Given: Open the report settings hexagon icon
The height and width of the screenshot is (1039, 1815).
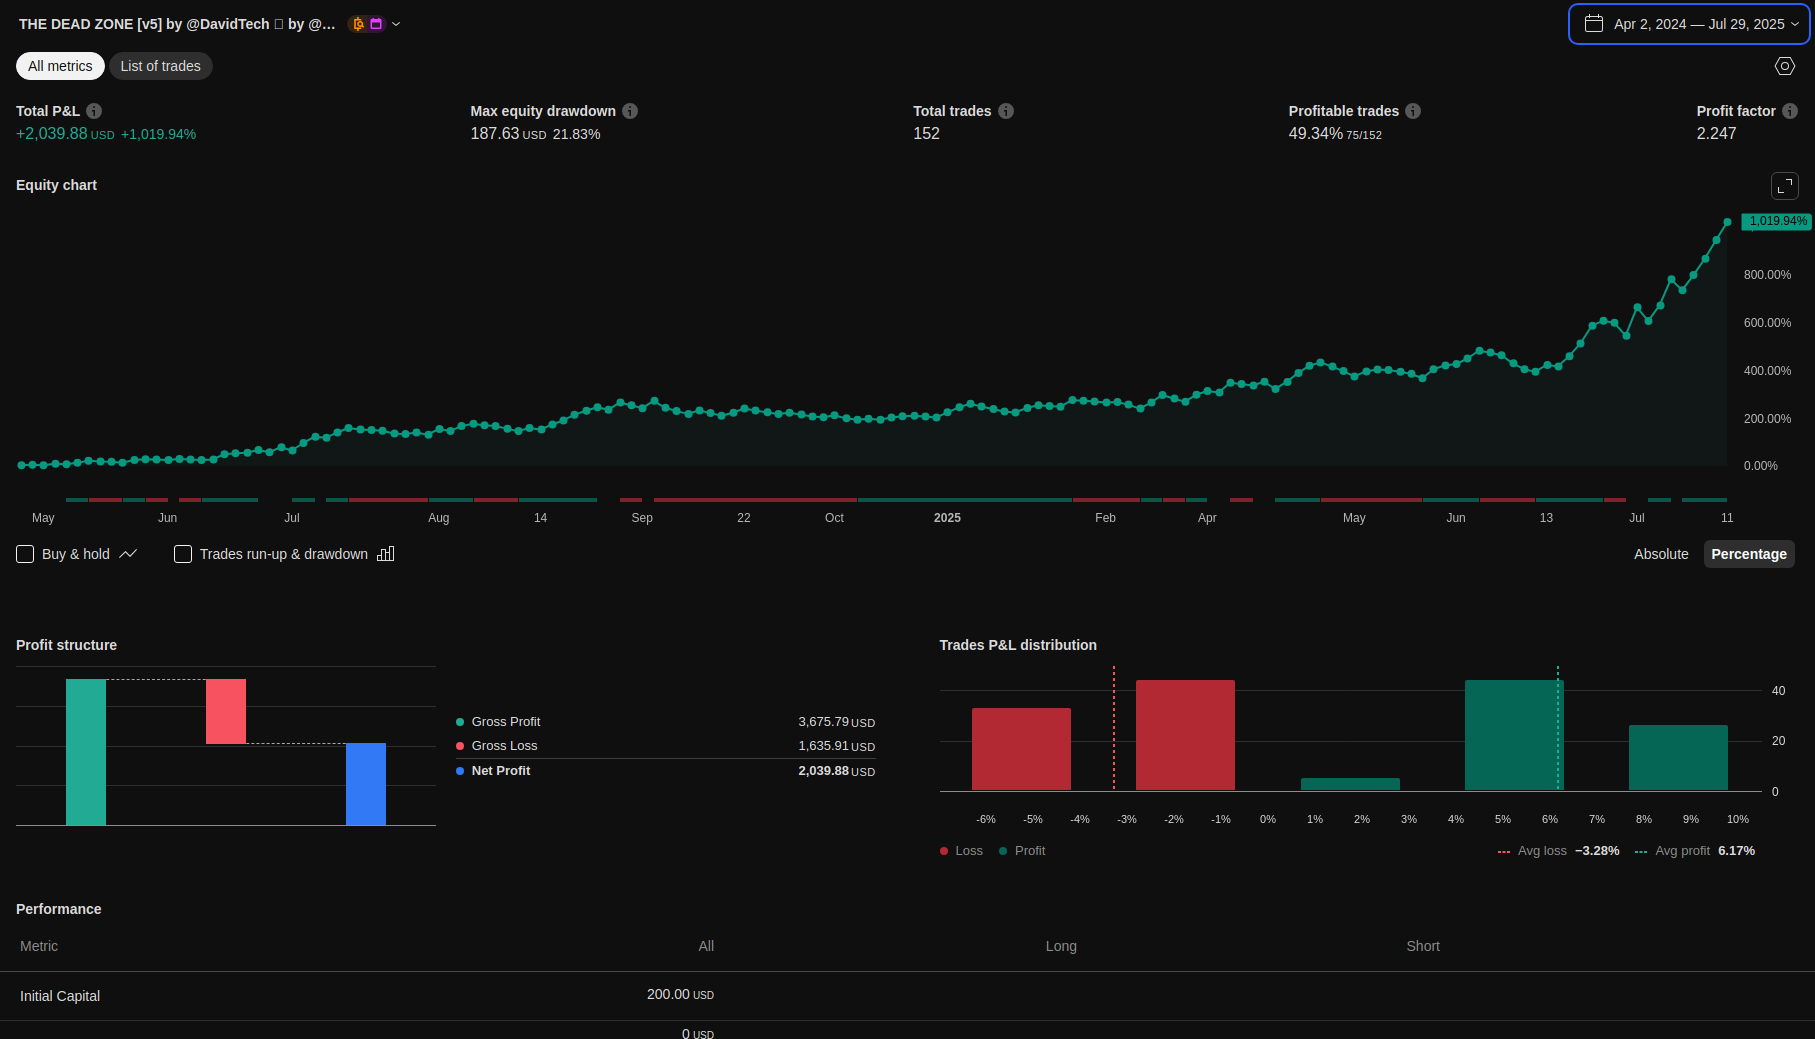Looking at the screenshot, I should click(1784, 66).
